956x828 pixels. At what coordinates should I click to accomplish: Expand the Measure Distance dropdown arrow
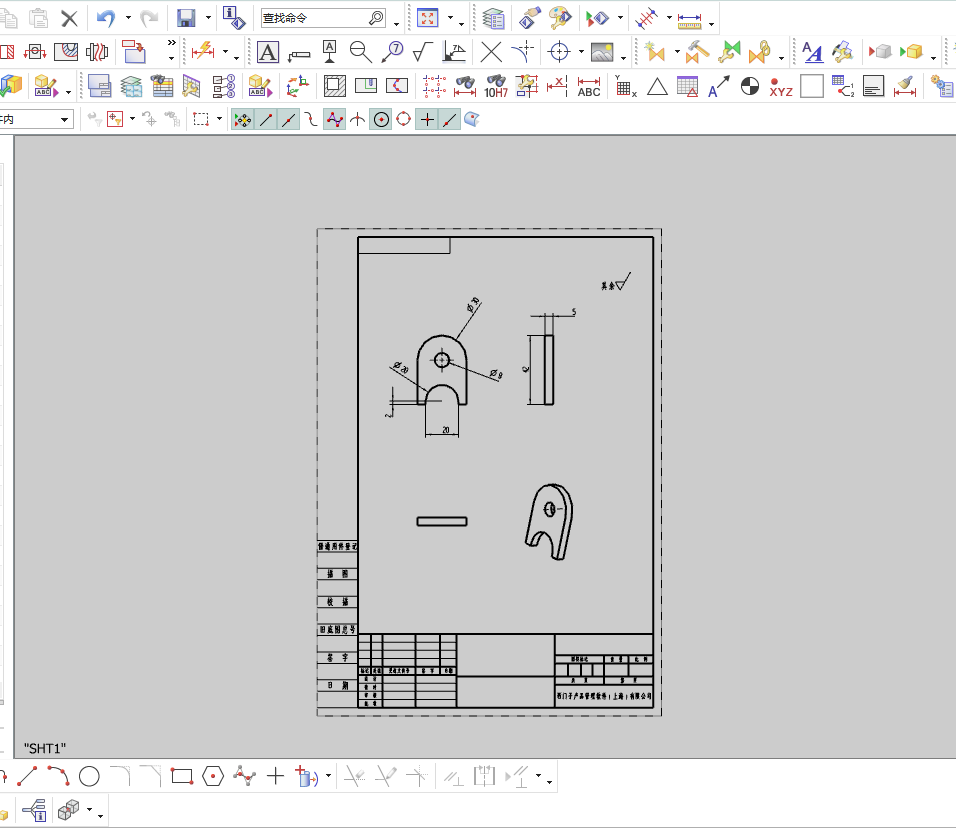tap(712, 24)
